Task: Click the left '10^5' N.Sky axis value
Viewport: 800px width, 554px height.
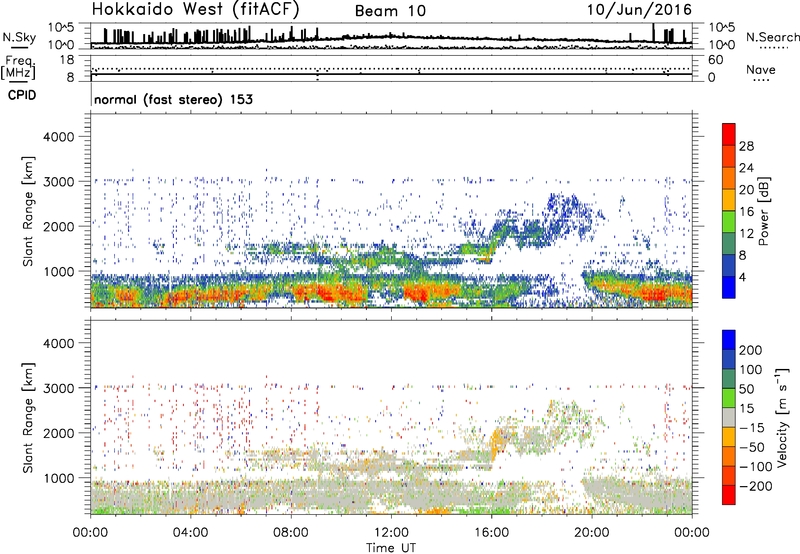Action: point(62,27)
